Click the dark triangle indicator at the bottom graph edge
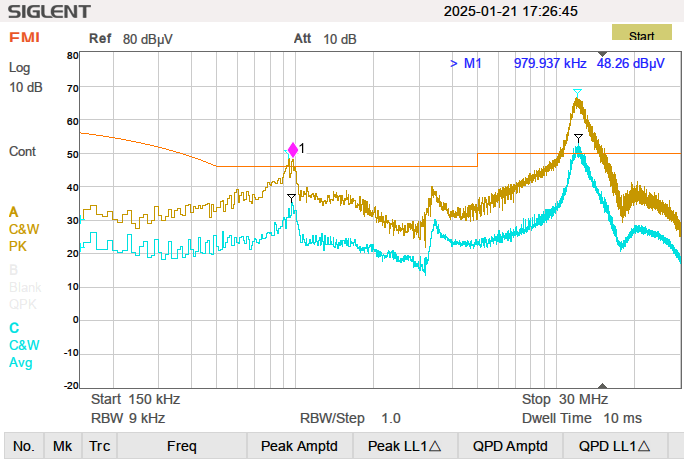This screenshot has height=459, width=684. click(602, 386)
